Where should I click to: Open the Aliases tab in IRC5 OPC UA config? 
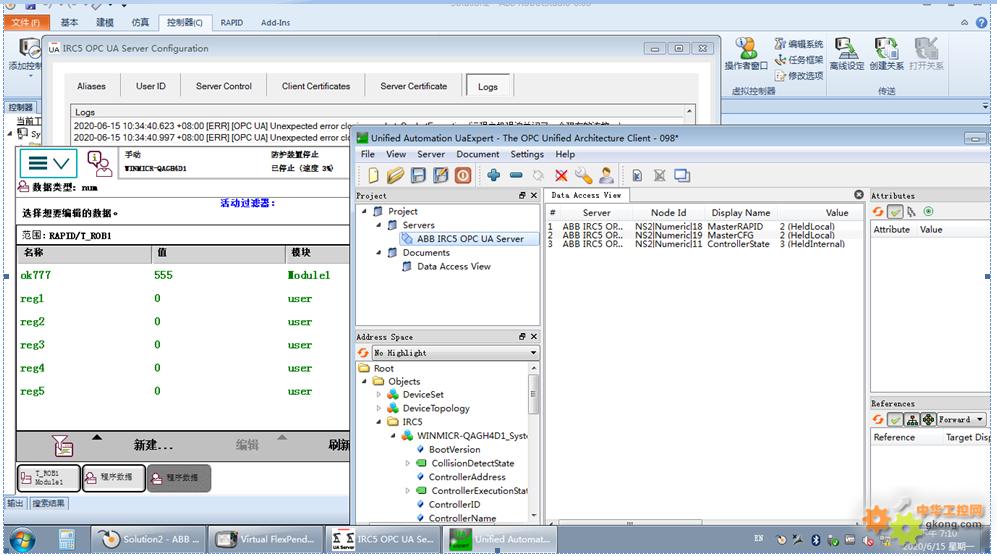tap(92, 86)
